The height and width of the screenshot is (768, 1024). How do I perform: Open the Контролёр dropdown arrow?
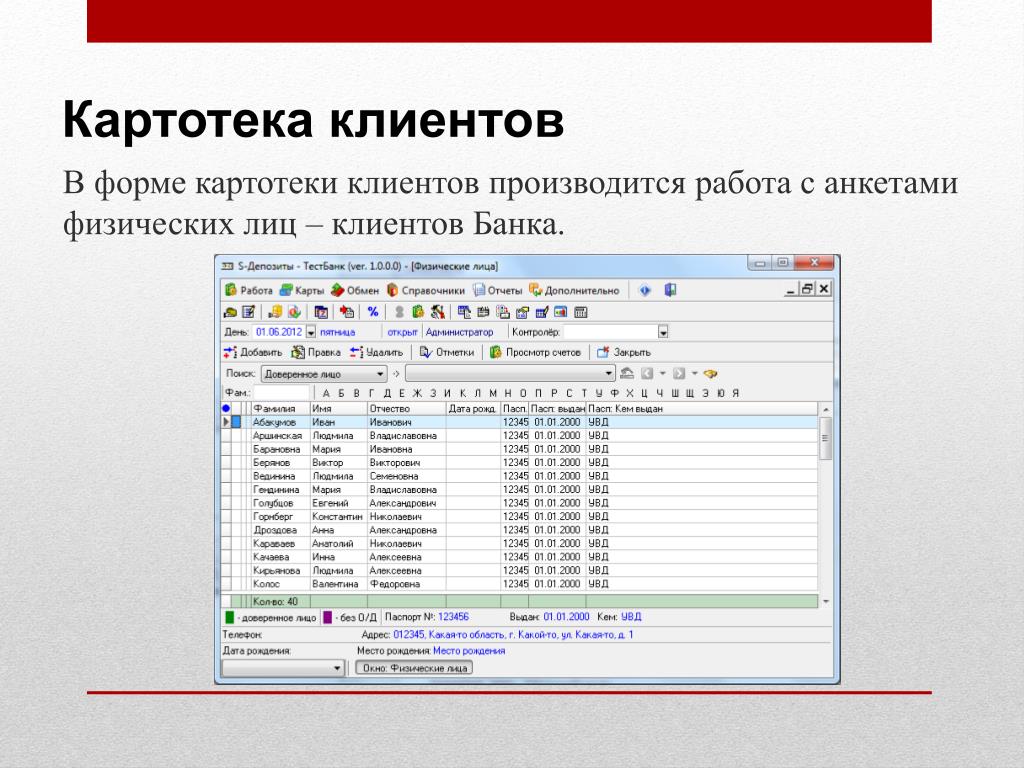point(663,332)
